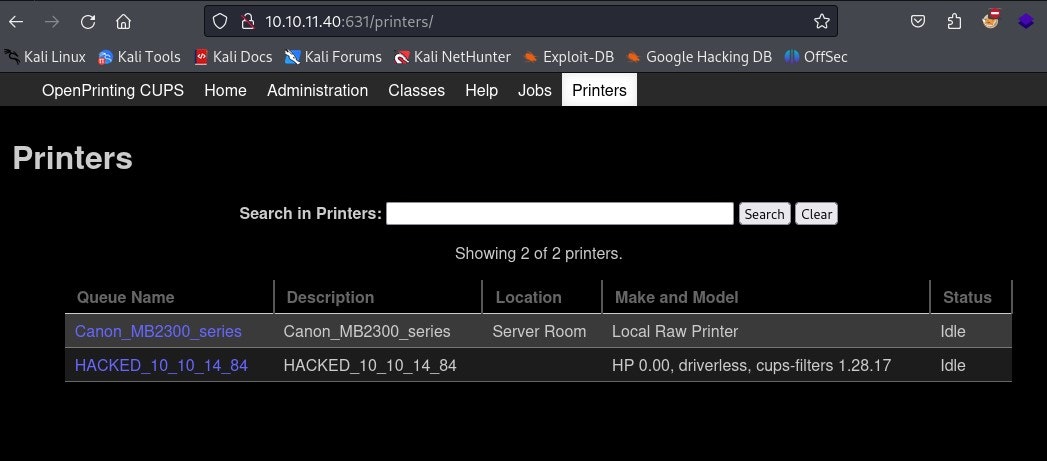
Task: Open the Help nav tab
Action: pos(481,90)
